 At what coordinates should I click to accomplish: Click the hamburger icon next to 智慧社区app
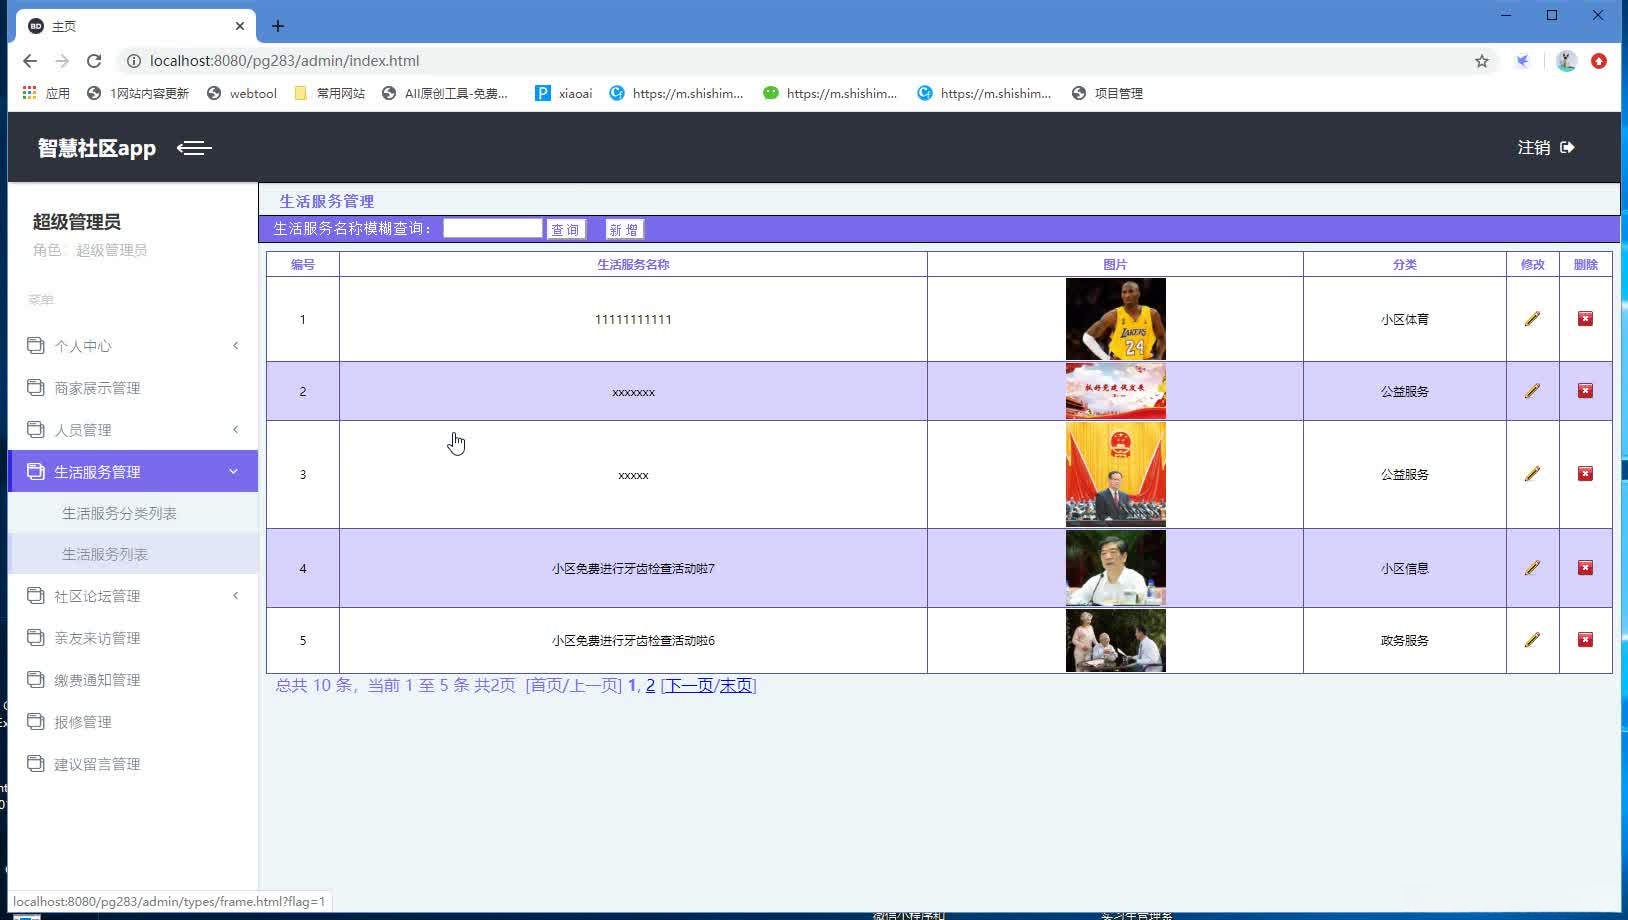pyautogui.click(x=194, y=148)
